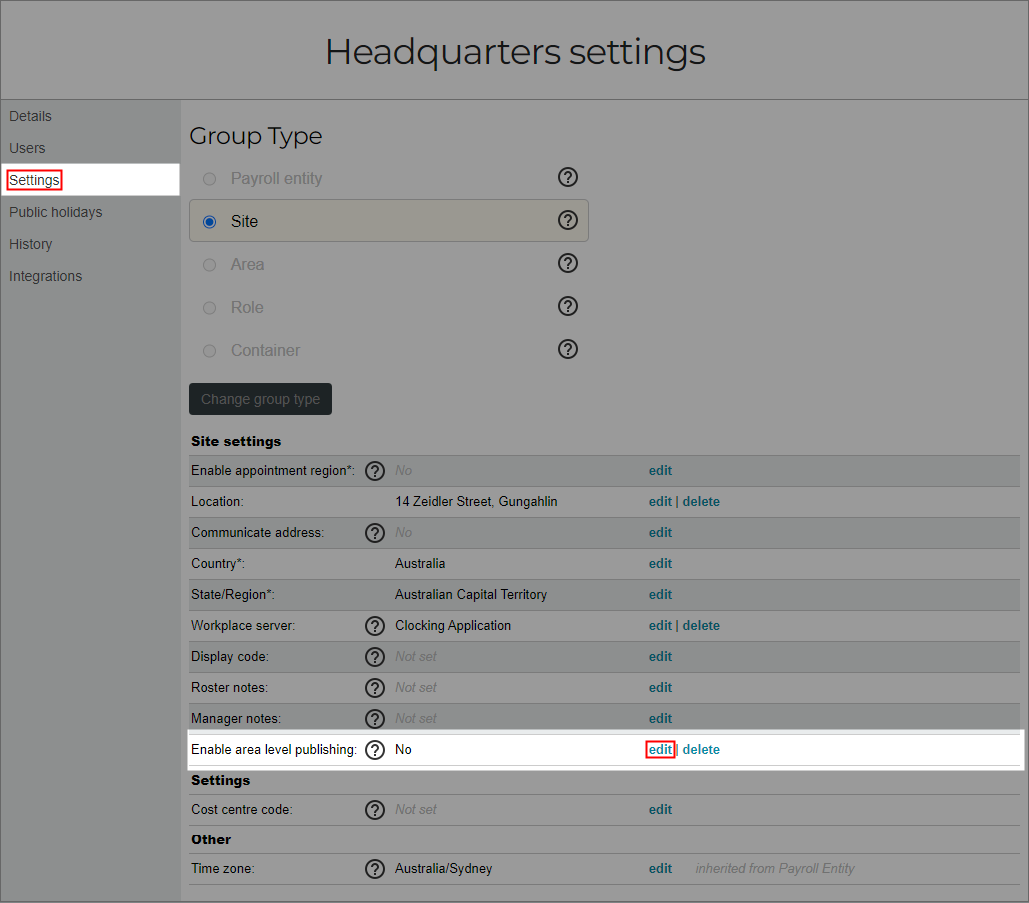
Task: Edit the Location setting
Action: point(660,501)
